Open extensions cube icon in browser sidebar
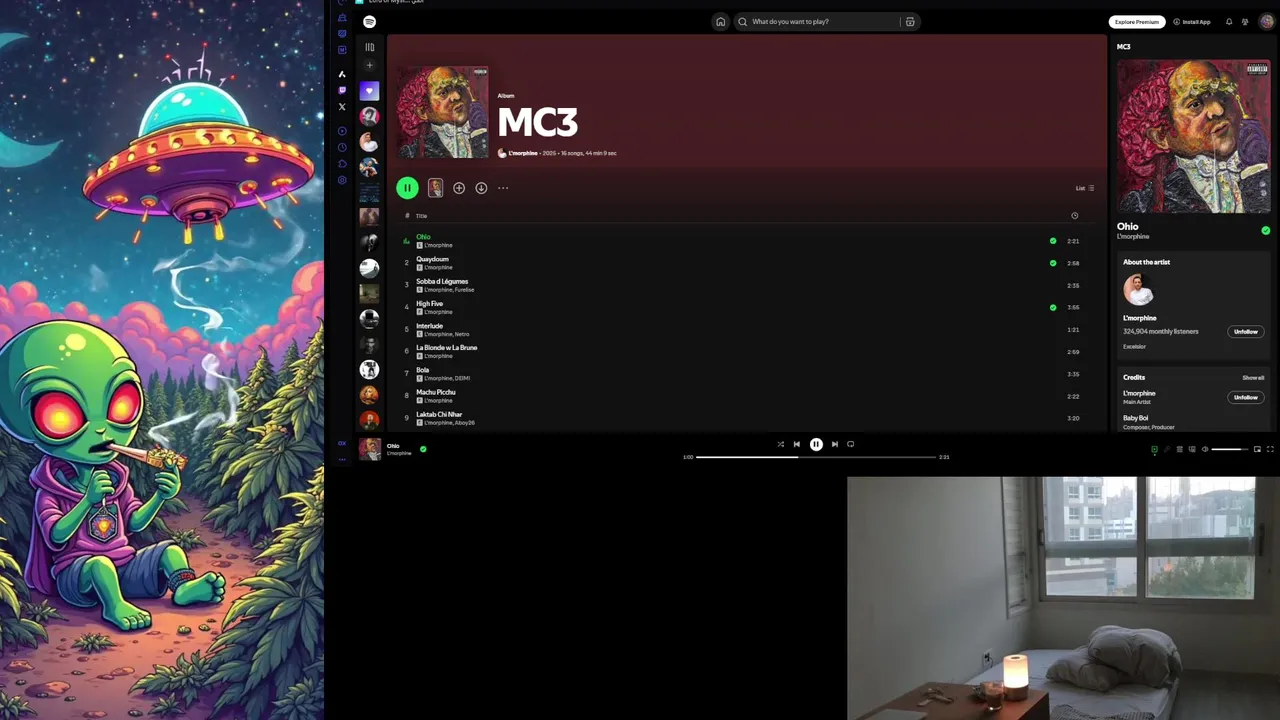The image size is (1280, 720). [342, 163]
